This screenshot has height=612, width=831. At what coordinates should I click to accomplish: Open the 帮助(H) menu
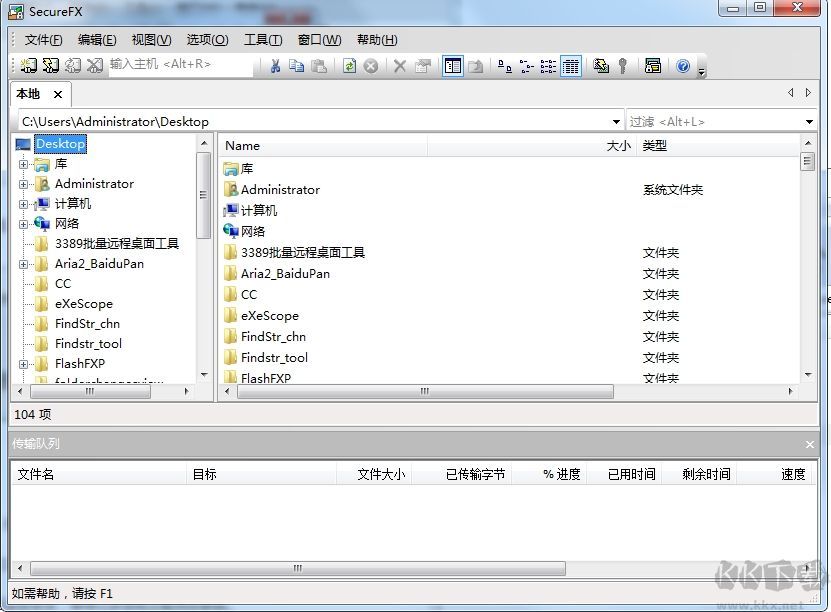click(377, 40)
